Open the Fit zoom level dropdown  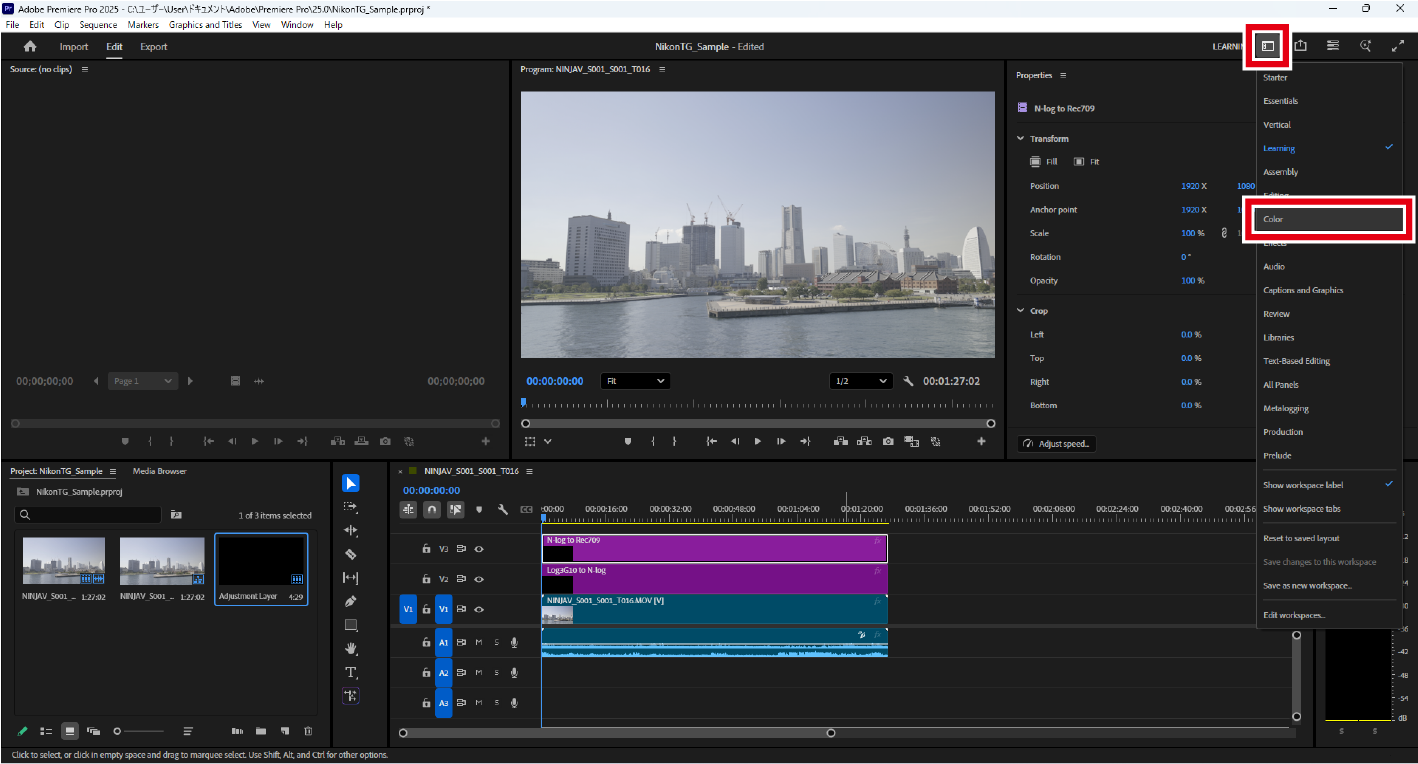(635, 381)
